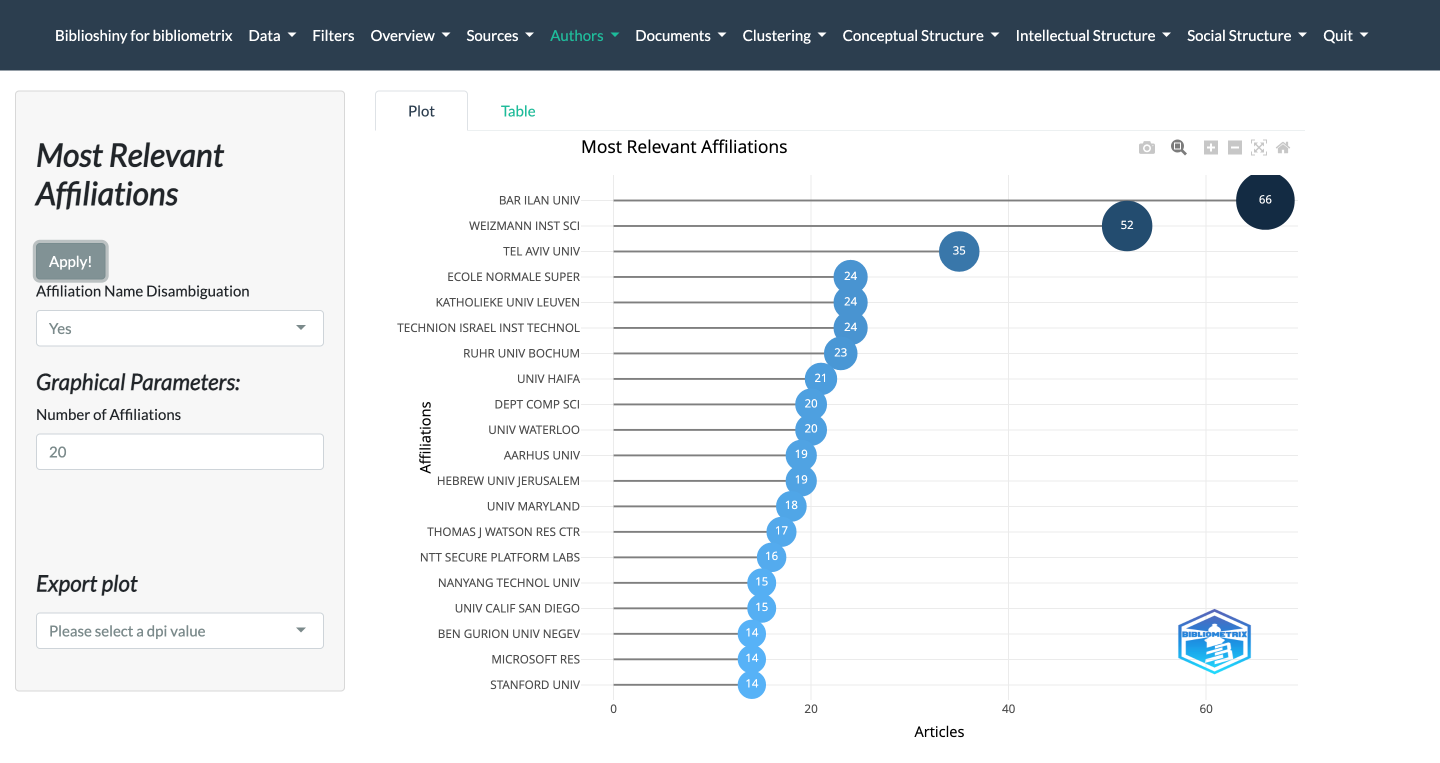Click the 15 bubble for Nanyang Technol Univ
This screenshot has width=1440, height=763.
point(761,583)
